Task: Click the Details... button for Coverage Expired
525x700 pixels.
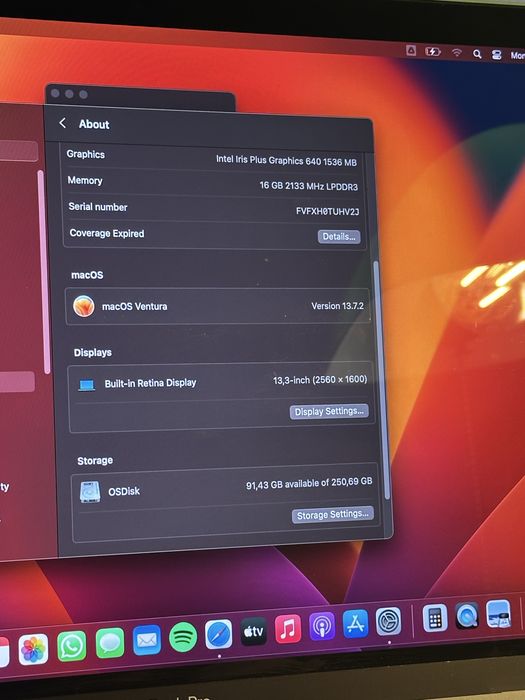Action: [x=339, y=237]
